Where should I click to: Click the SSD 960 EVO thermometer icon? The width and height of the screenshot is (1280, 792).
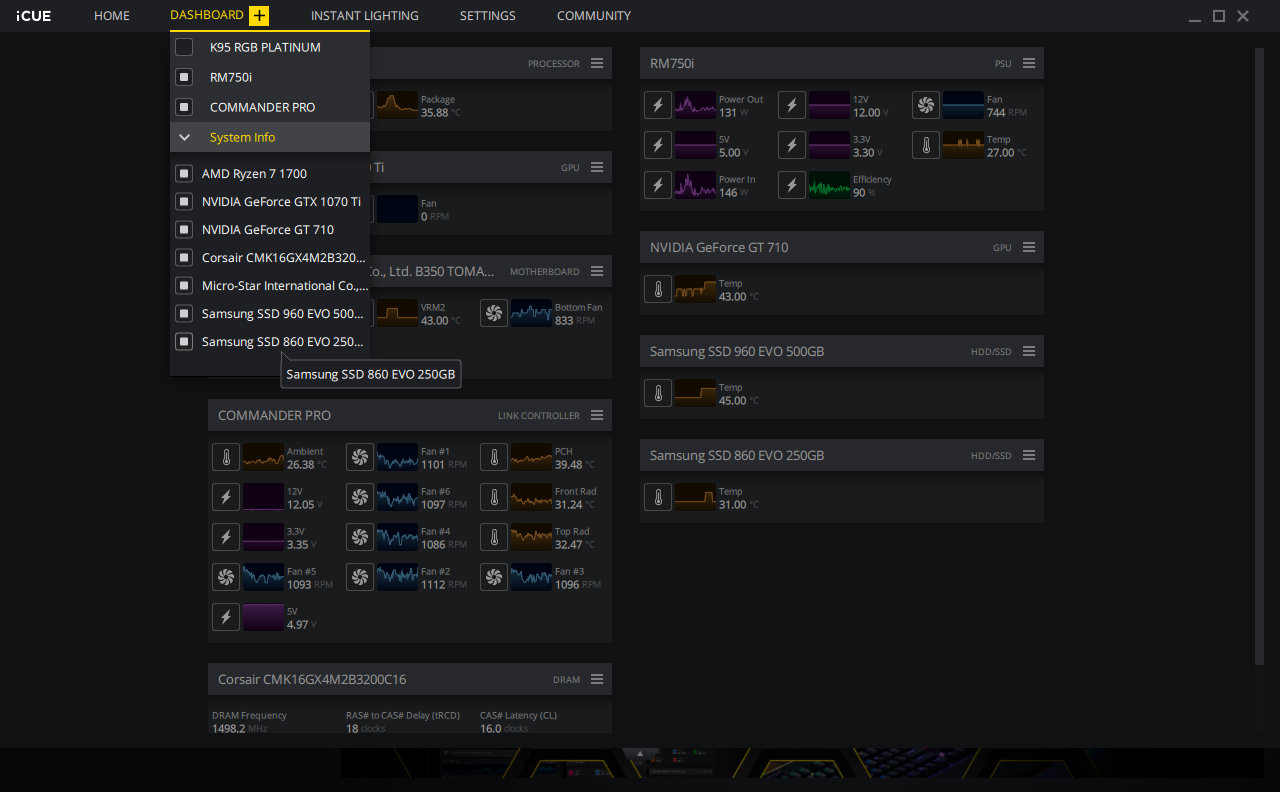point(658,393)
